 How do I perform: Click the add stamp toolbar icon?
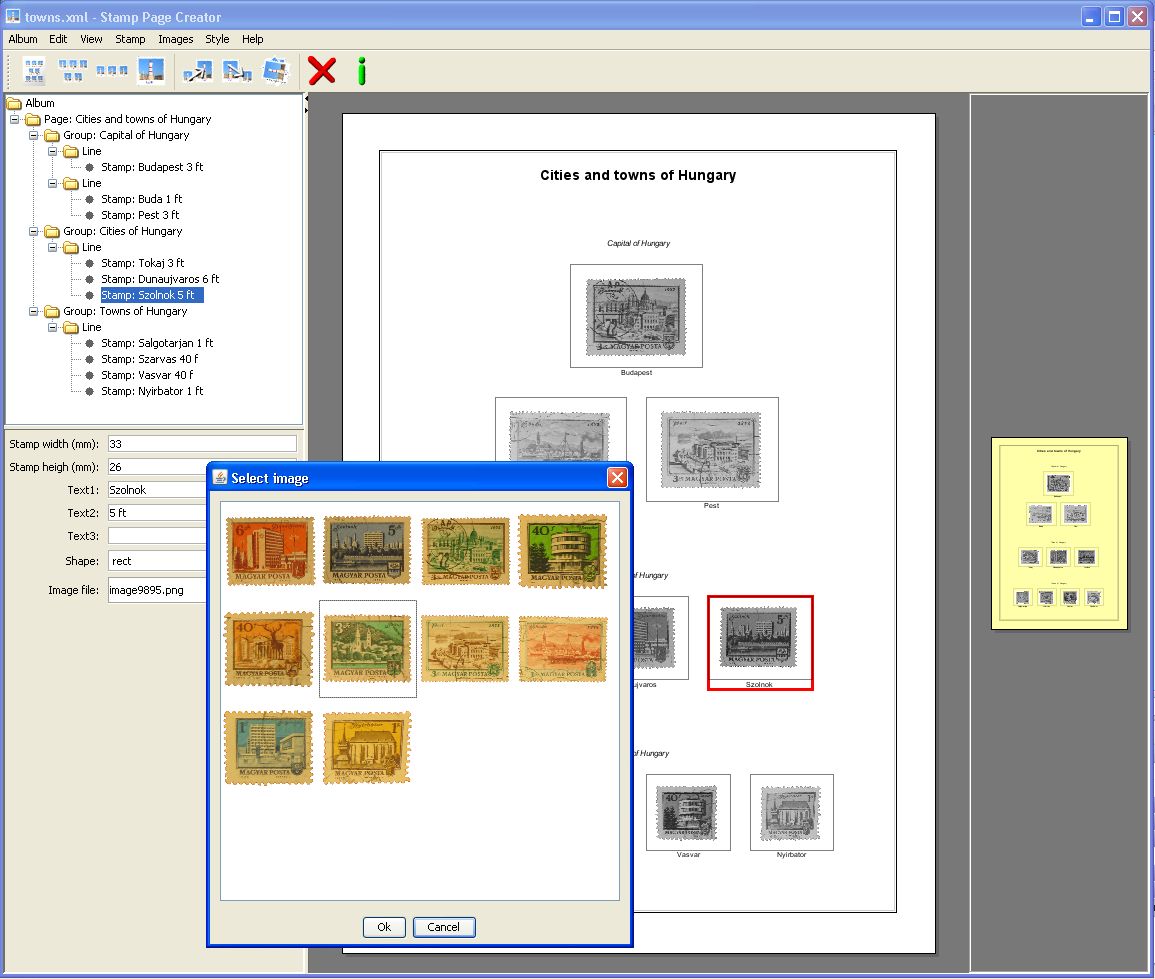tap(152, 71)
